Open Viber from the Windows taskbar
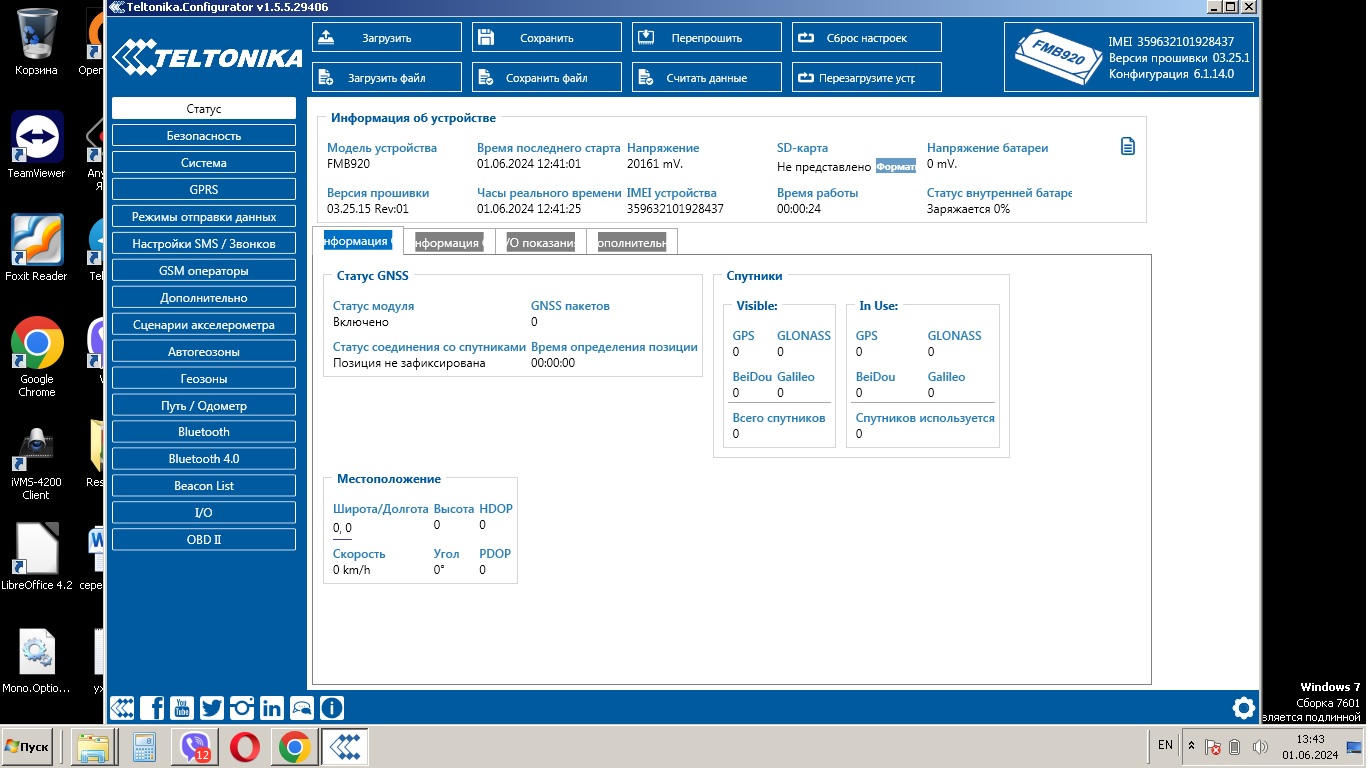The image size is (1370, 768). tap(195, 747)
